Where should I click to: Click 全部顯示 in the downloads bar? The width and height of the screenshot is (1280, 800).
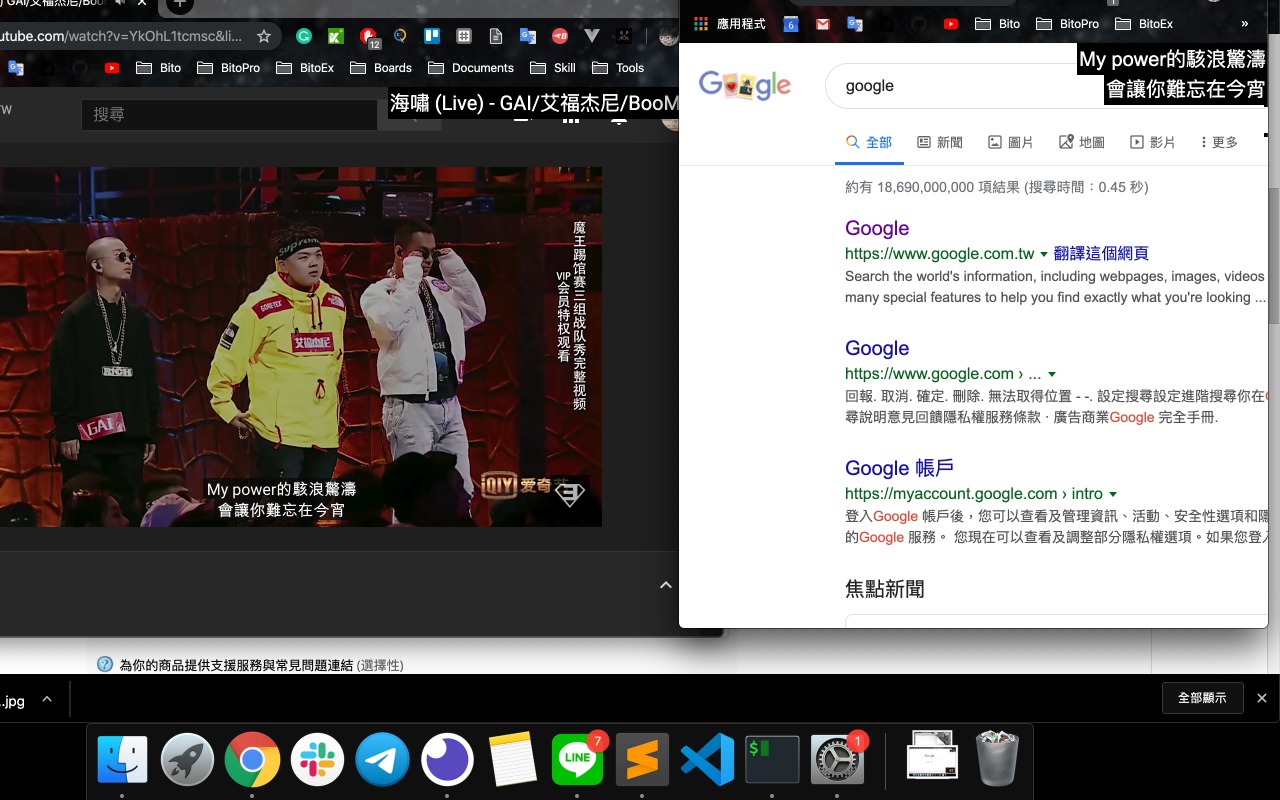[1202, 698]
